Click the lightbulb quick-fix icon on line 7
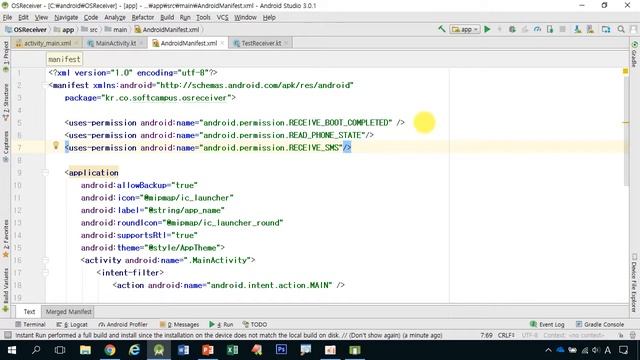 [56, 145]
